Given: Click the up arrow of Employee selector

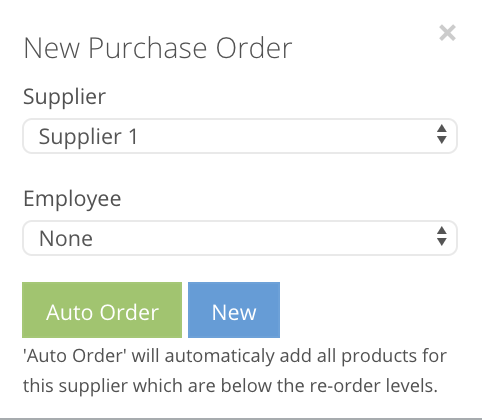Looking at the screenshot, I should [442, 230].
